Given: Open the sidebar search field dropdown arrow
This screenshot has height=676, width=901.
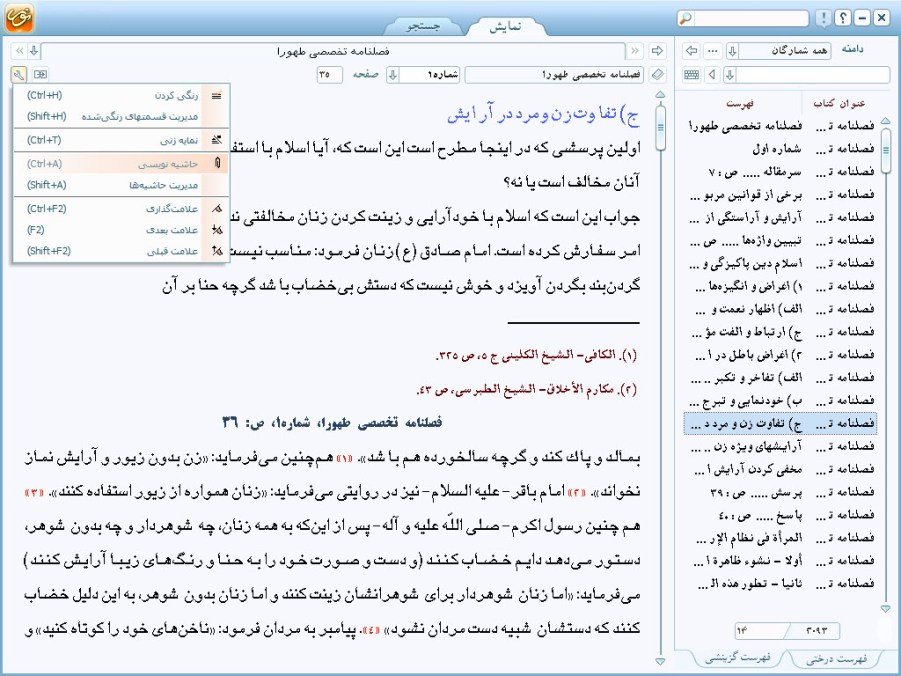Looking at the screenshot, I should 730,74.
